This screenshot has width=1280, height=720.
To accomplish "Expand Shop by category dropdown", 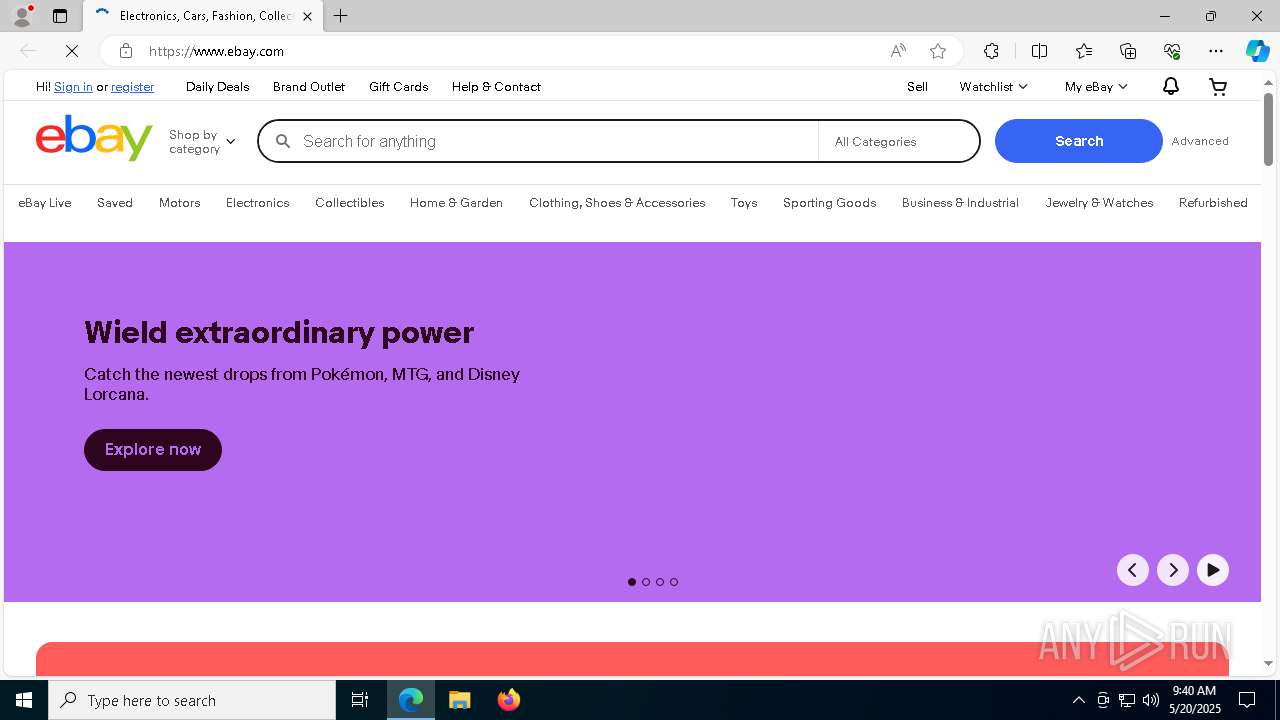I will pyautogui.click(x=202, y=142).
